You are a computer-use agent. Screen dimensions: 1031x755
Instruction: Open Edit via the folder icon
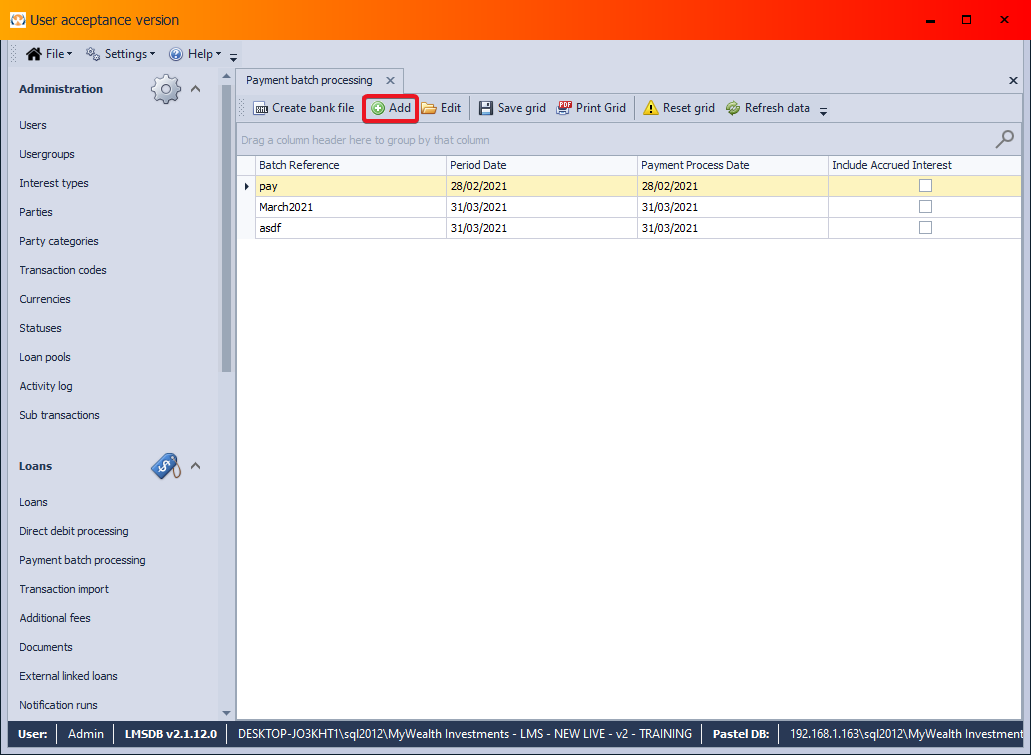point(429,108)
